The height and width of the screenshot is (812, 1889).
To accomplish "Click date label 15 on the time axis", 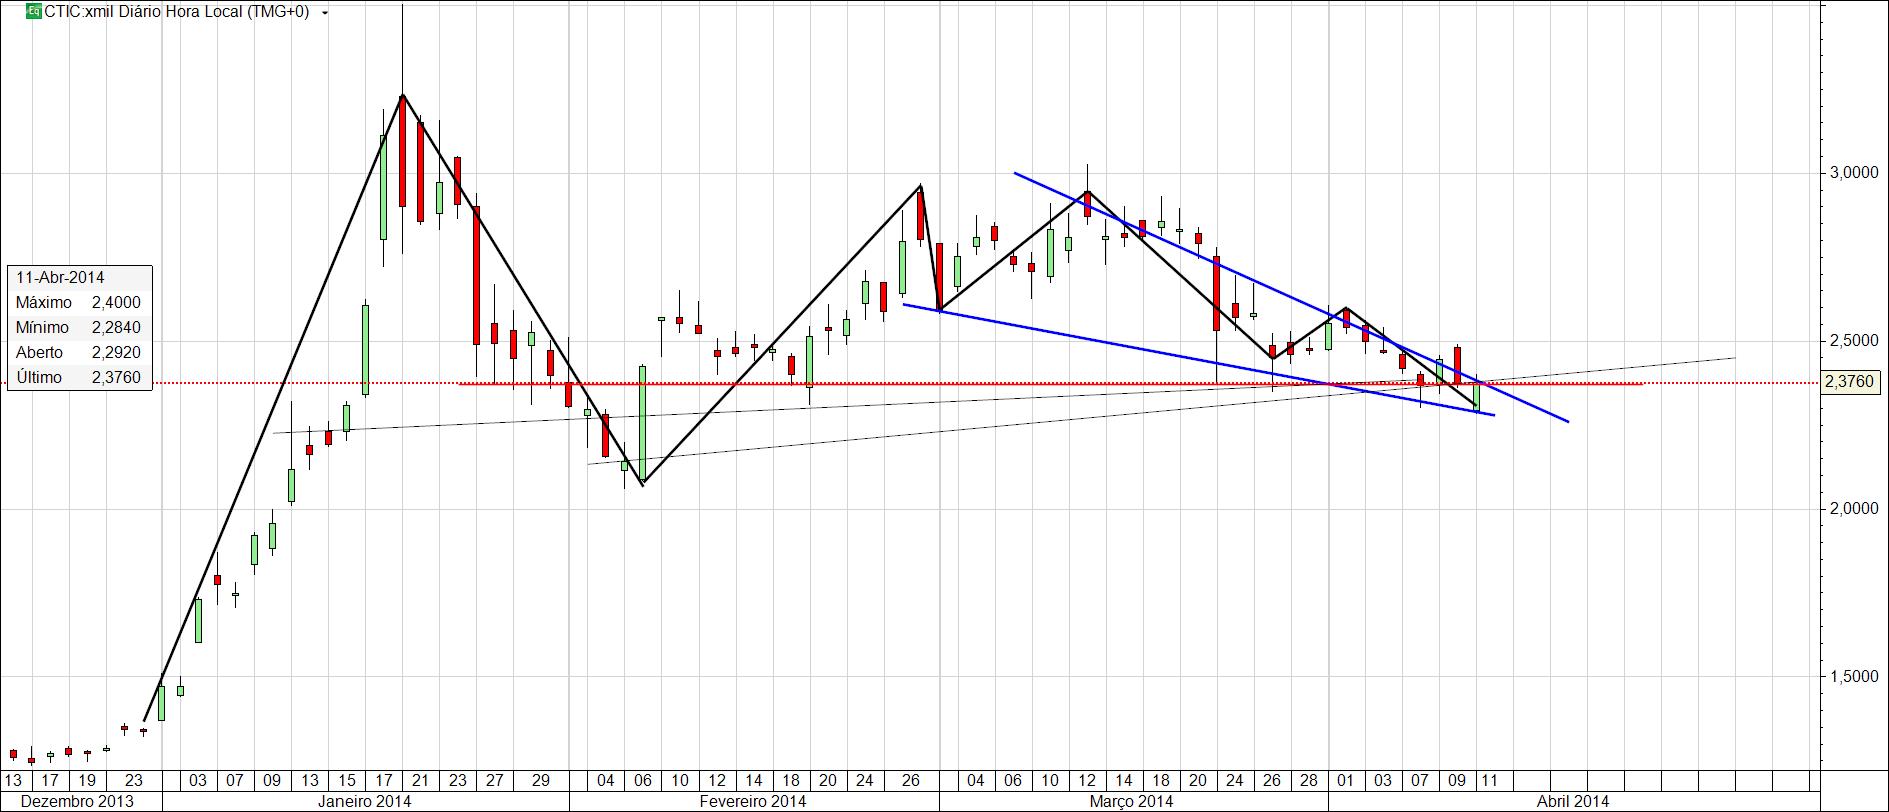I will coord(347,780).
